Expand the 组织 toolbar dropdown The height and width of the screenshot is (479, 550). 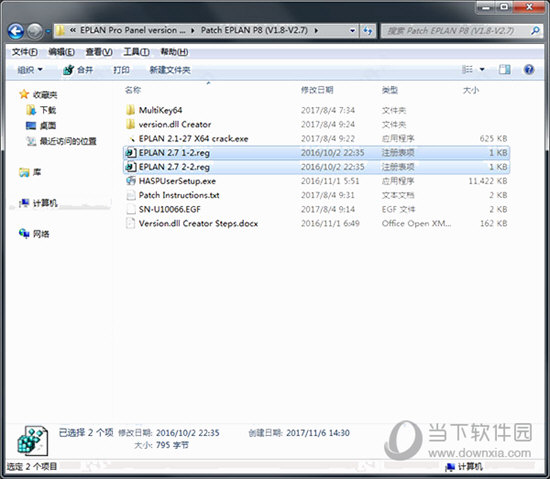(x=30, y=70)
